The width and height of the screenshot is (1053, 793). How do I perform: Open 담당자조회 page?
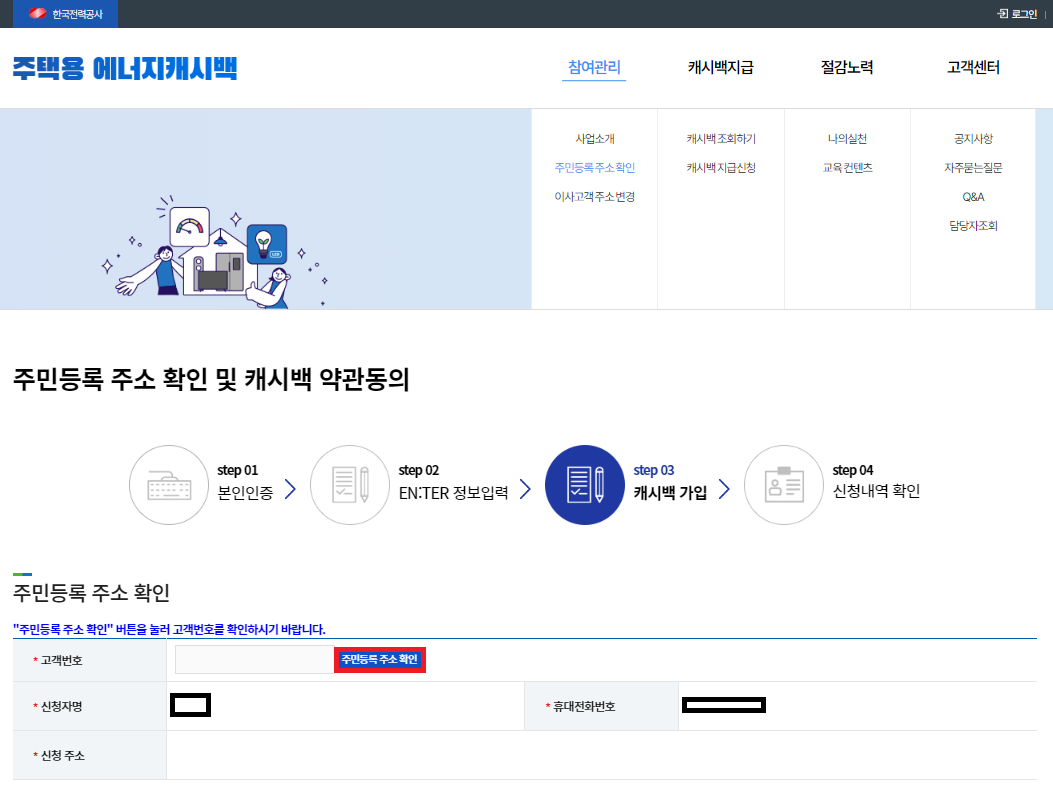pyautogui.click(x=973, y=225)
